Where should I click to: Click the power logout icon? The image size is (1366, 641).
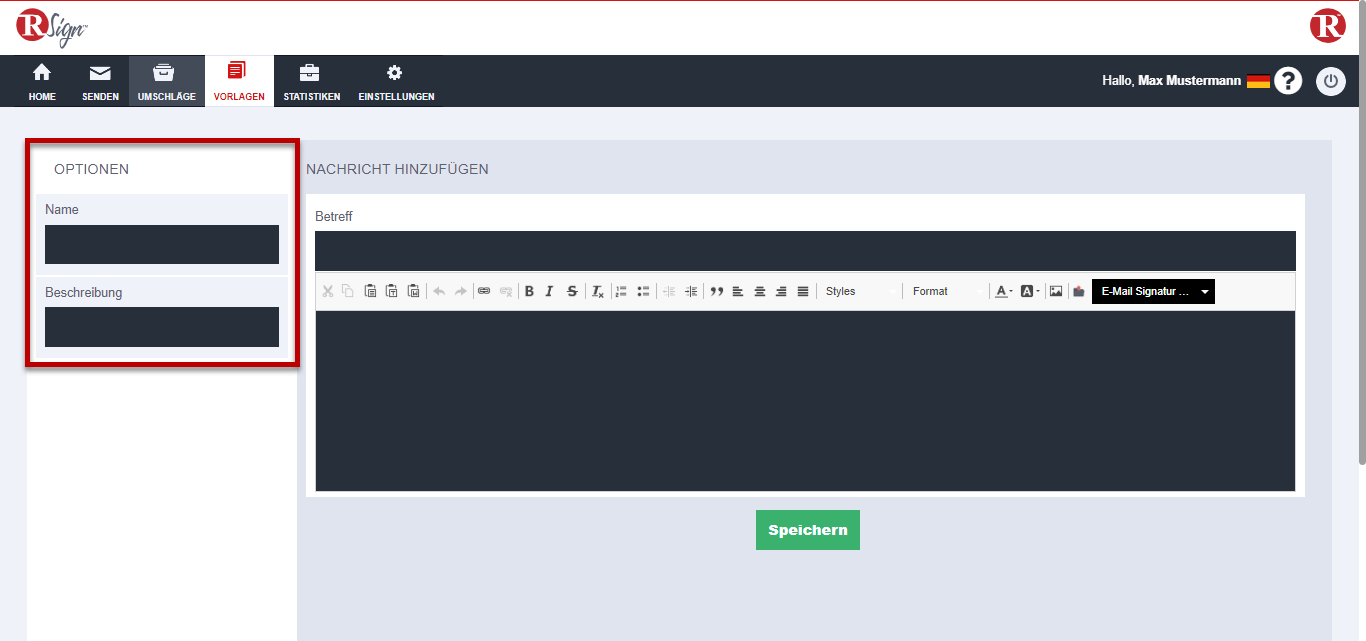tap(1331, 81)
